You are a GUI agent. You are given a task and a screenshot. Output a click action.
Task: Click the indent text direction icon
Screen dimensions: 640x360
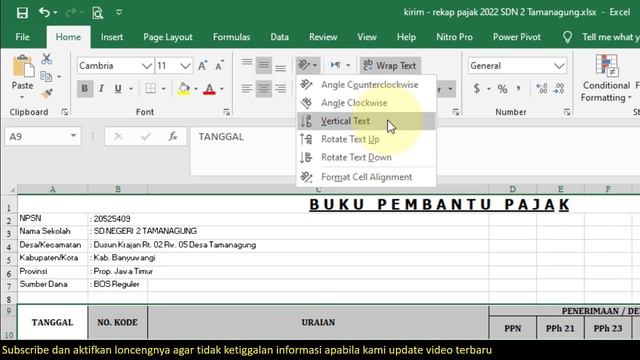(x=336, y=65)
